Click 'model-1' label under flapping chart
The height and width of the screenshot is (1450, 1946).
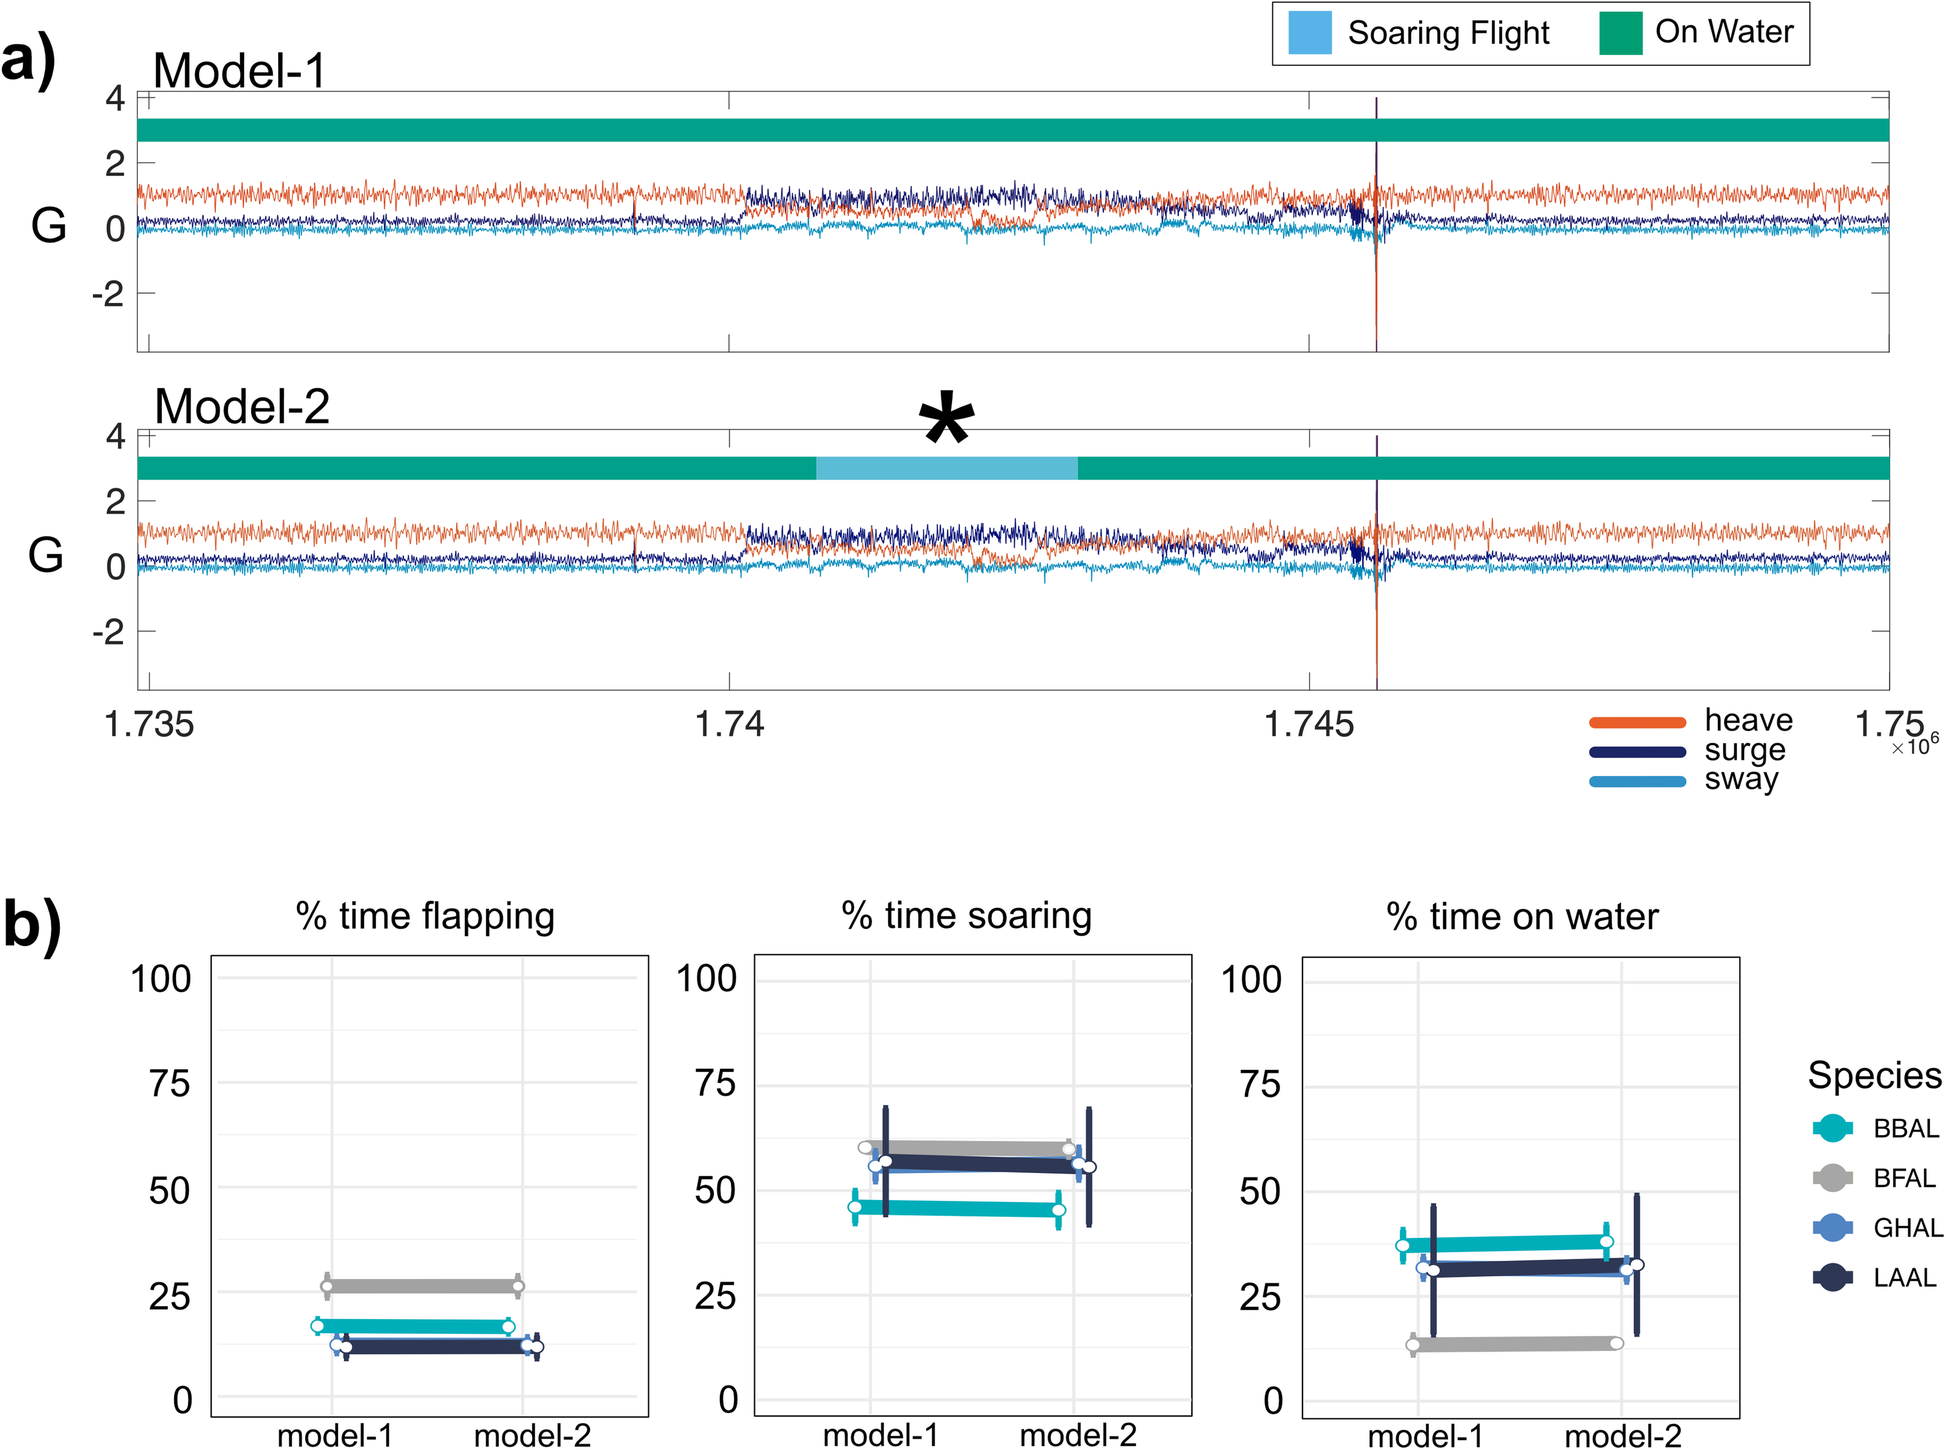click(335, 1436)
